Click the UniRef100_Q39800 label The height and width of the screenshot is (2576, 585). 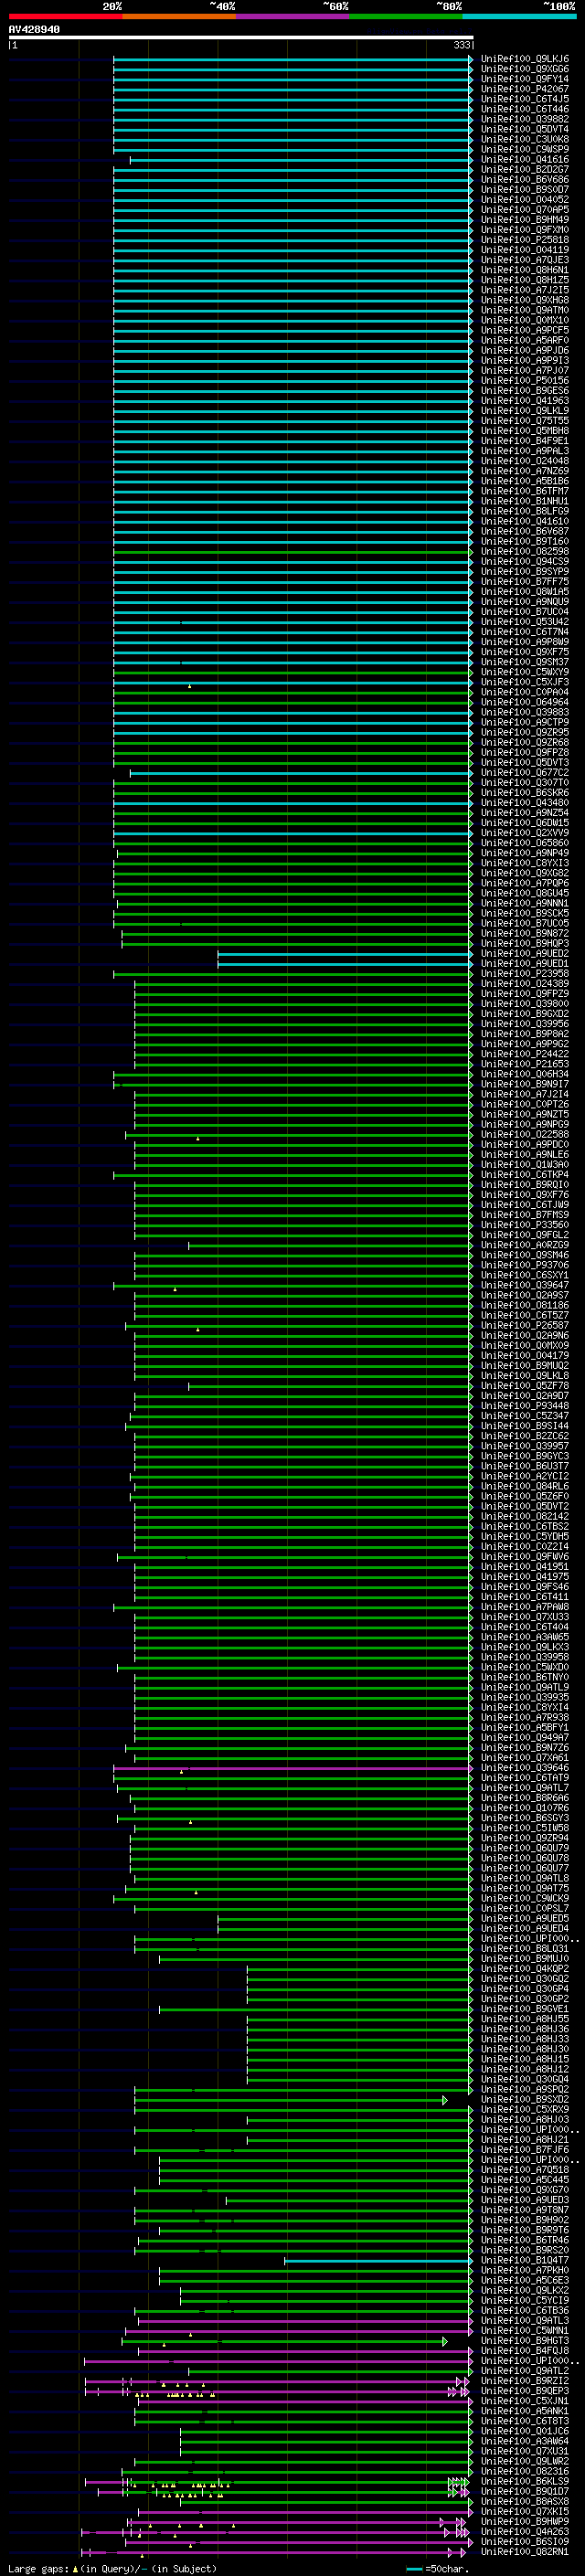[x=525, y=1004]
